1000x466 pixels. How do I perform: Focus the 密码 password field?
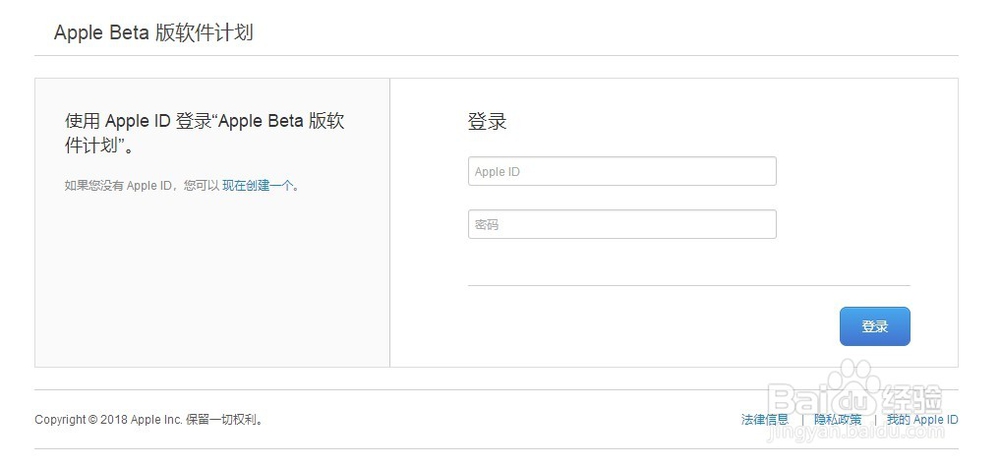[x=621, y=224]
